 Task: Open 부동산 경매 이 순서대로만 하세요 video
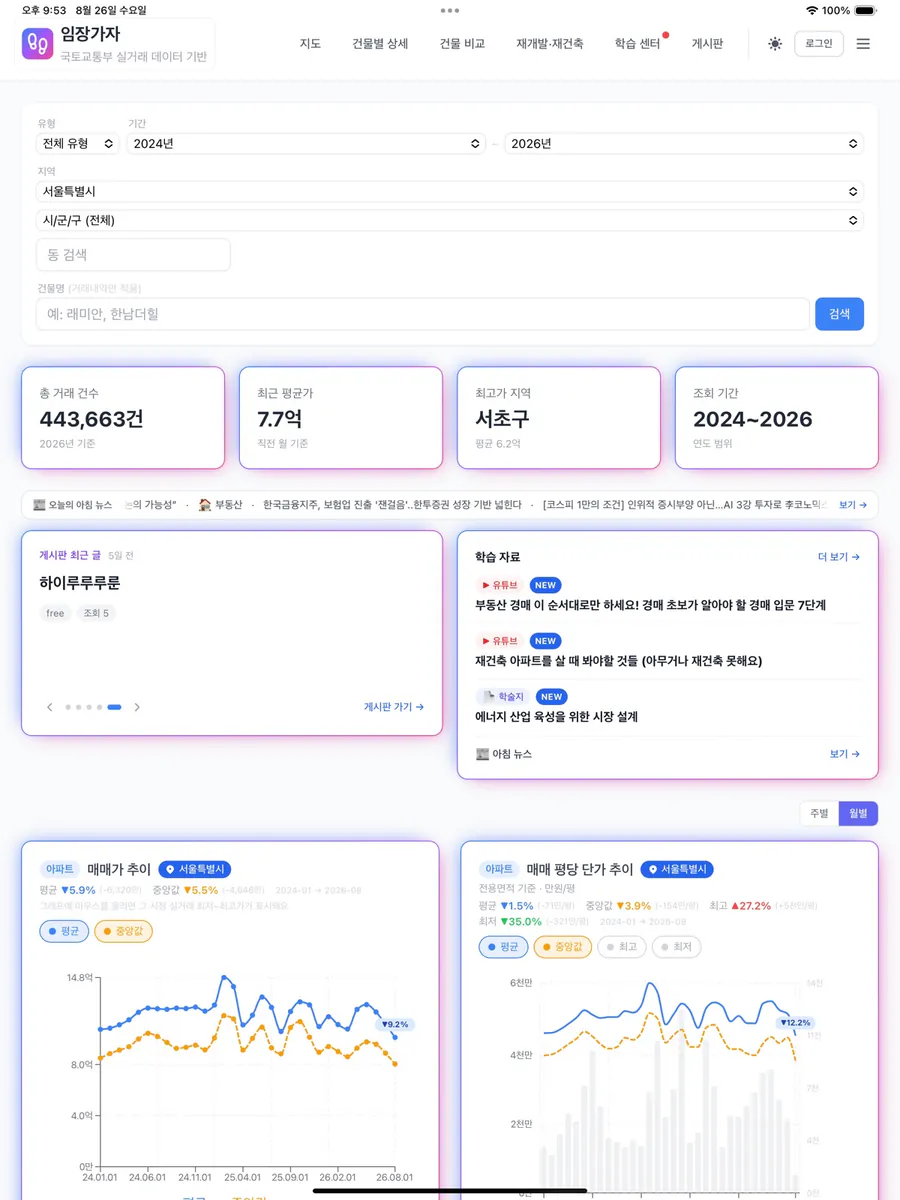(650, 605)
